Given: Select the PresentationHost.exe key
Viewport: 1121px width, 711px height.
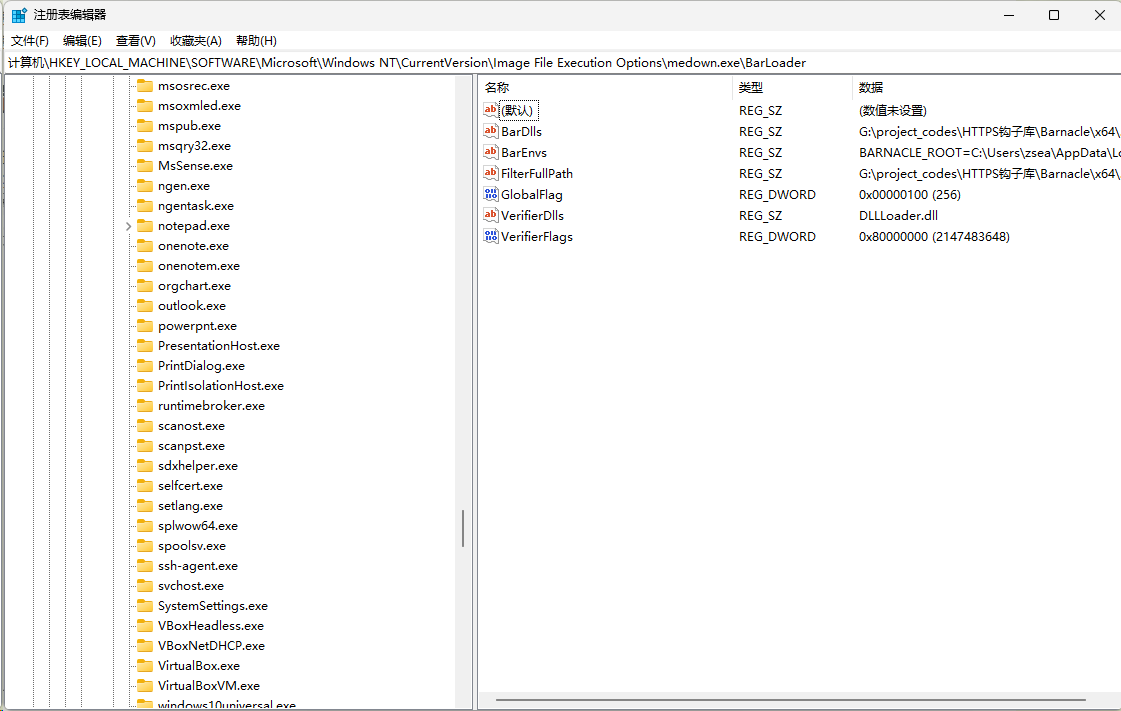Looking at the screenshot, I should [219, 346].
